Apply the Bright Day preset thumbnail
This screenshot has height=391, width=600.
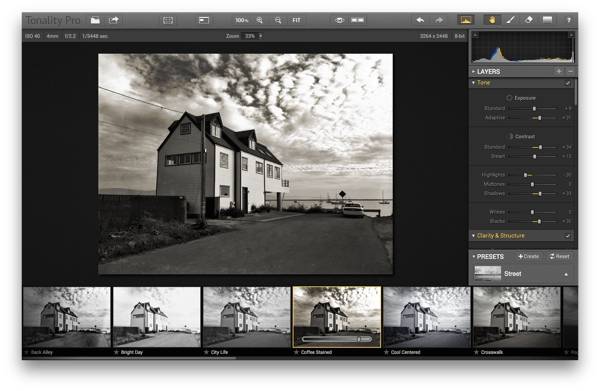157,317
